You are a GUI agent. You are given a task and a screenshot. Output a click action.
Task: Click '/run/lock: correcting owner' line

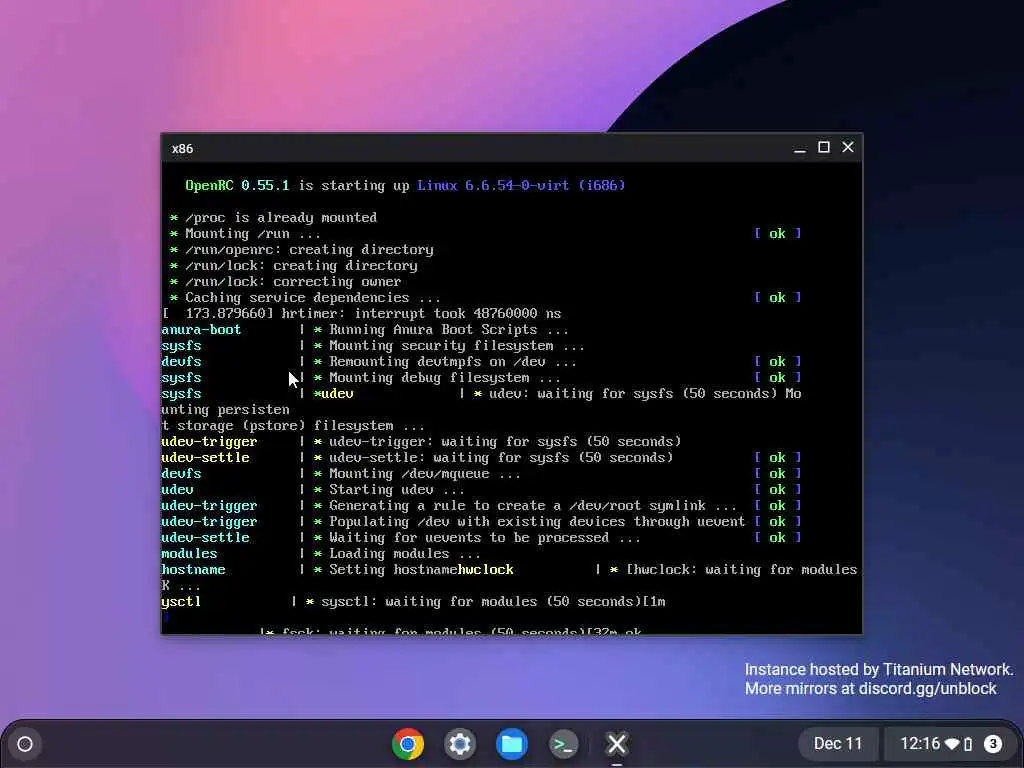(x=293, y=281)
